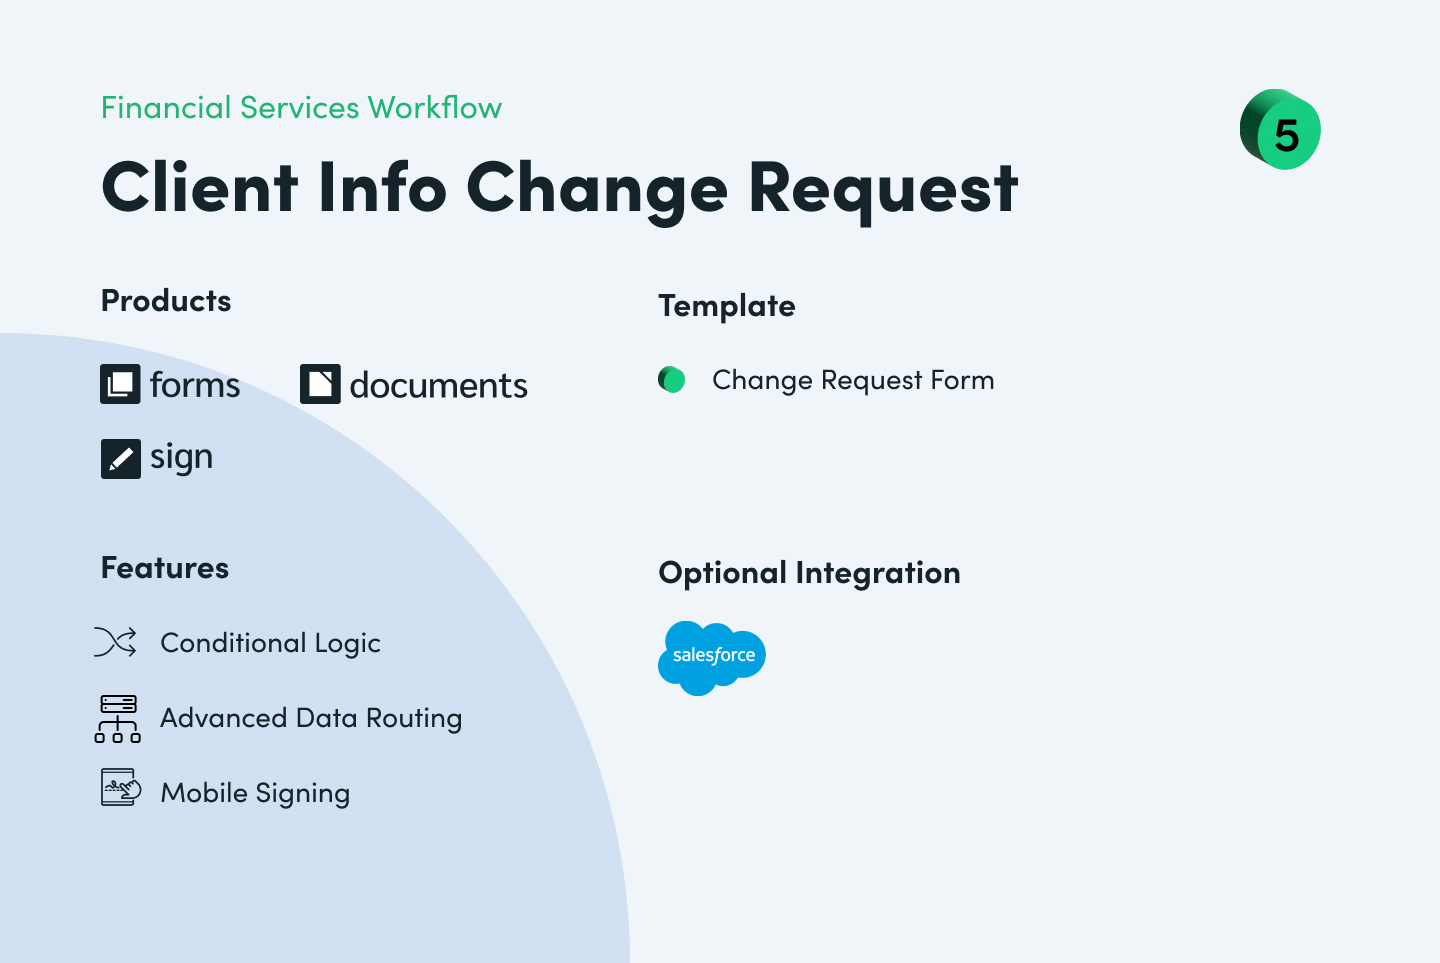Open the Change Request Form template

point(852,380)
